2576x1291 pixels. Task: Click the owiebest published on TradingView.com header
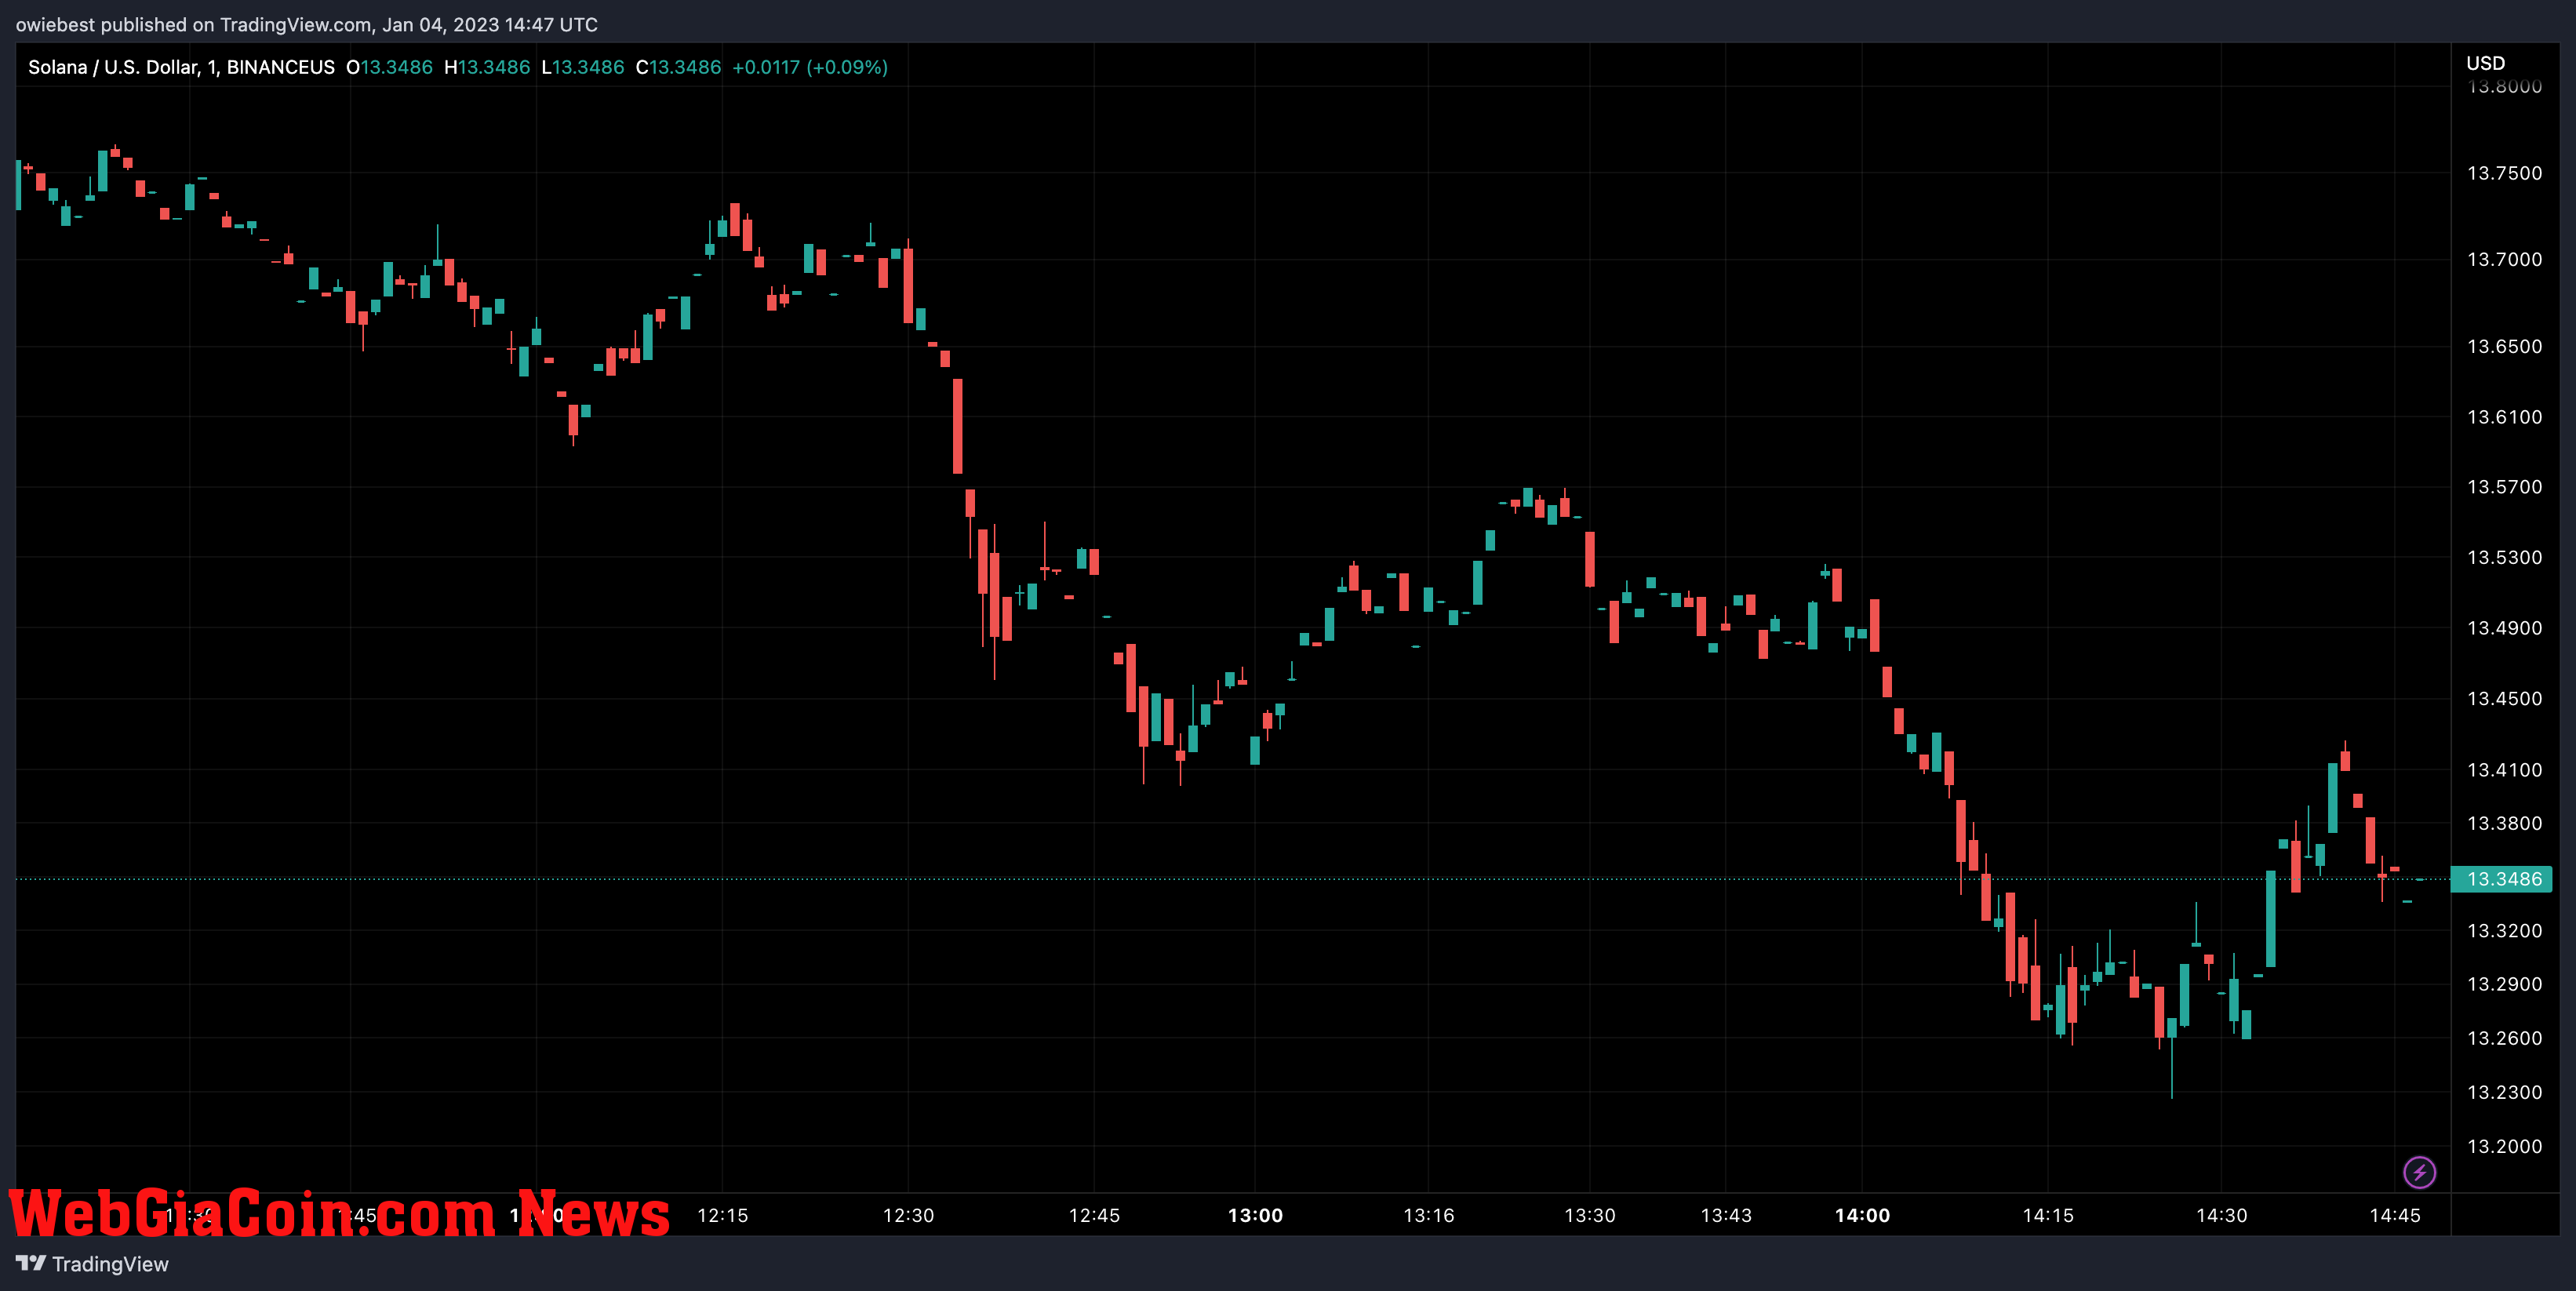306,24
